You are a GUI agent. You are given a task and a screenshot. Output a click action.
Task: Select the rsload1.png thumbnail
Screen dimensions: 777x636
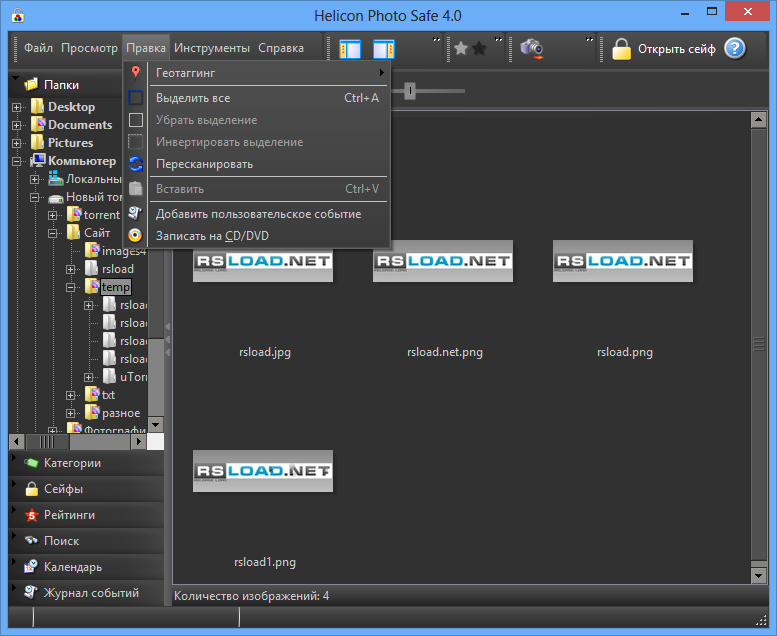[263, 471]
